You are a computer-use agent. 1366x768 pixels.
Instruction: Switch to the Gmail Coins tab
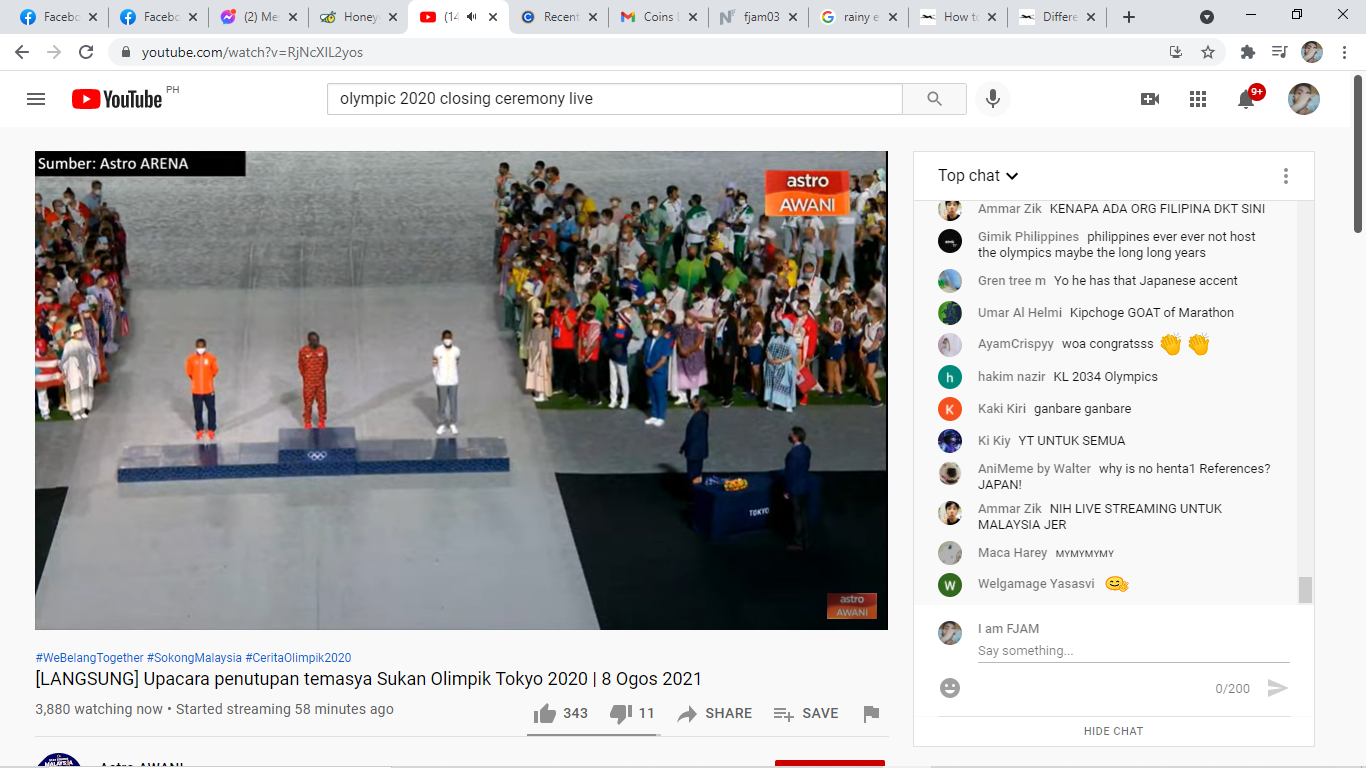[658, 17]
